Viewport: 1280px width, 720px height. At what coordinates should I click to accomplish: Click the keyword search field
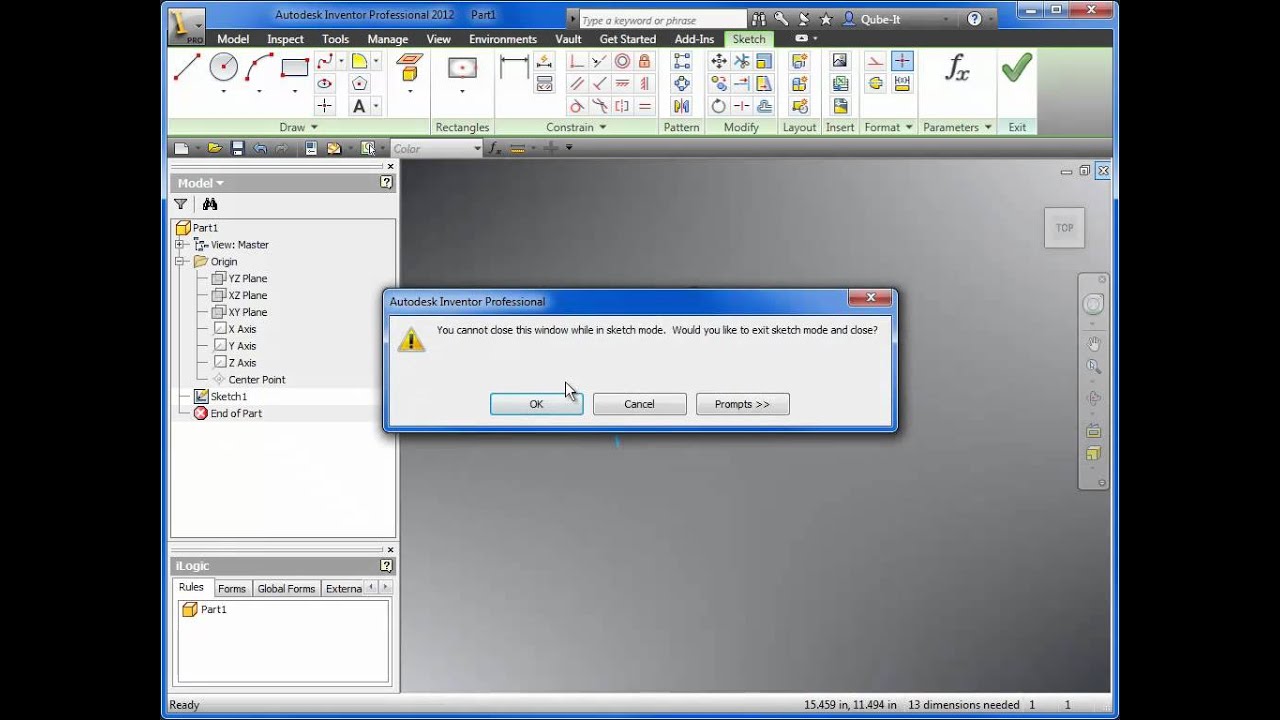click(x=662, y=20)
